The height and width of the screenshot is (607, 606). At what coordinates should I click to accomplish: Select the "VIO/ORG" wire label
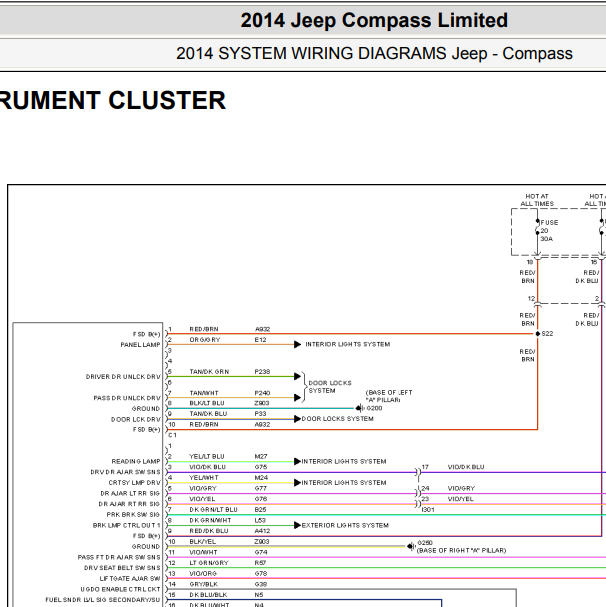coord(203,573)
